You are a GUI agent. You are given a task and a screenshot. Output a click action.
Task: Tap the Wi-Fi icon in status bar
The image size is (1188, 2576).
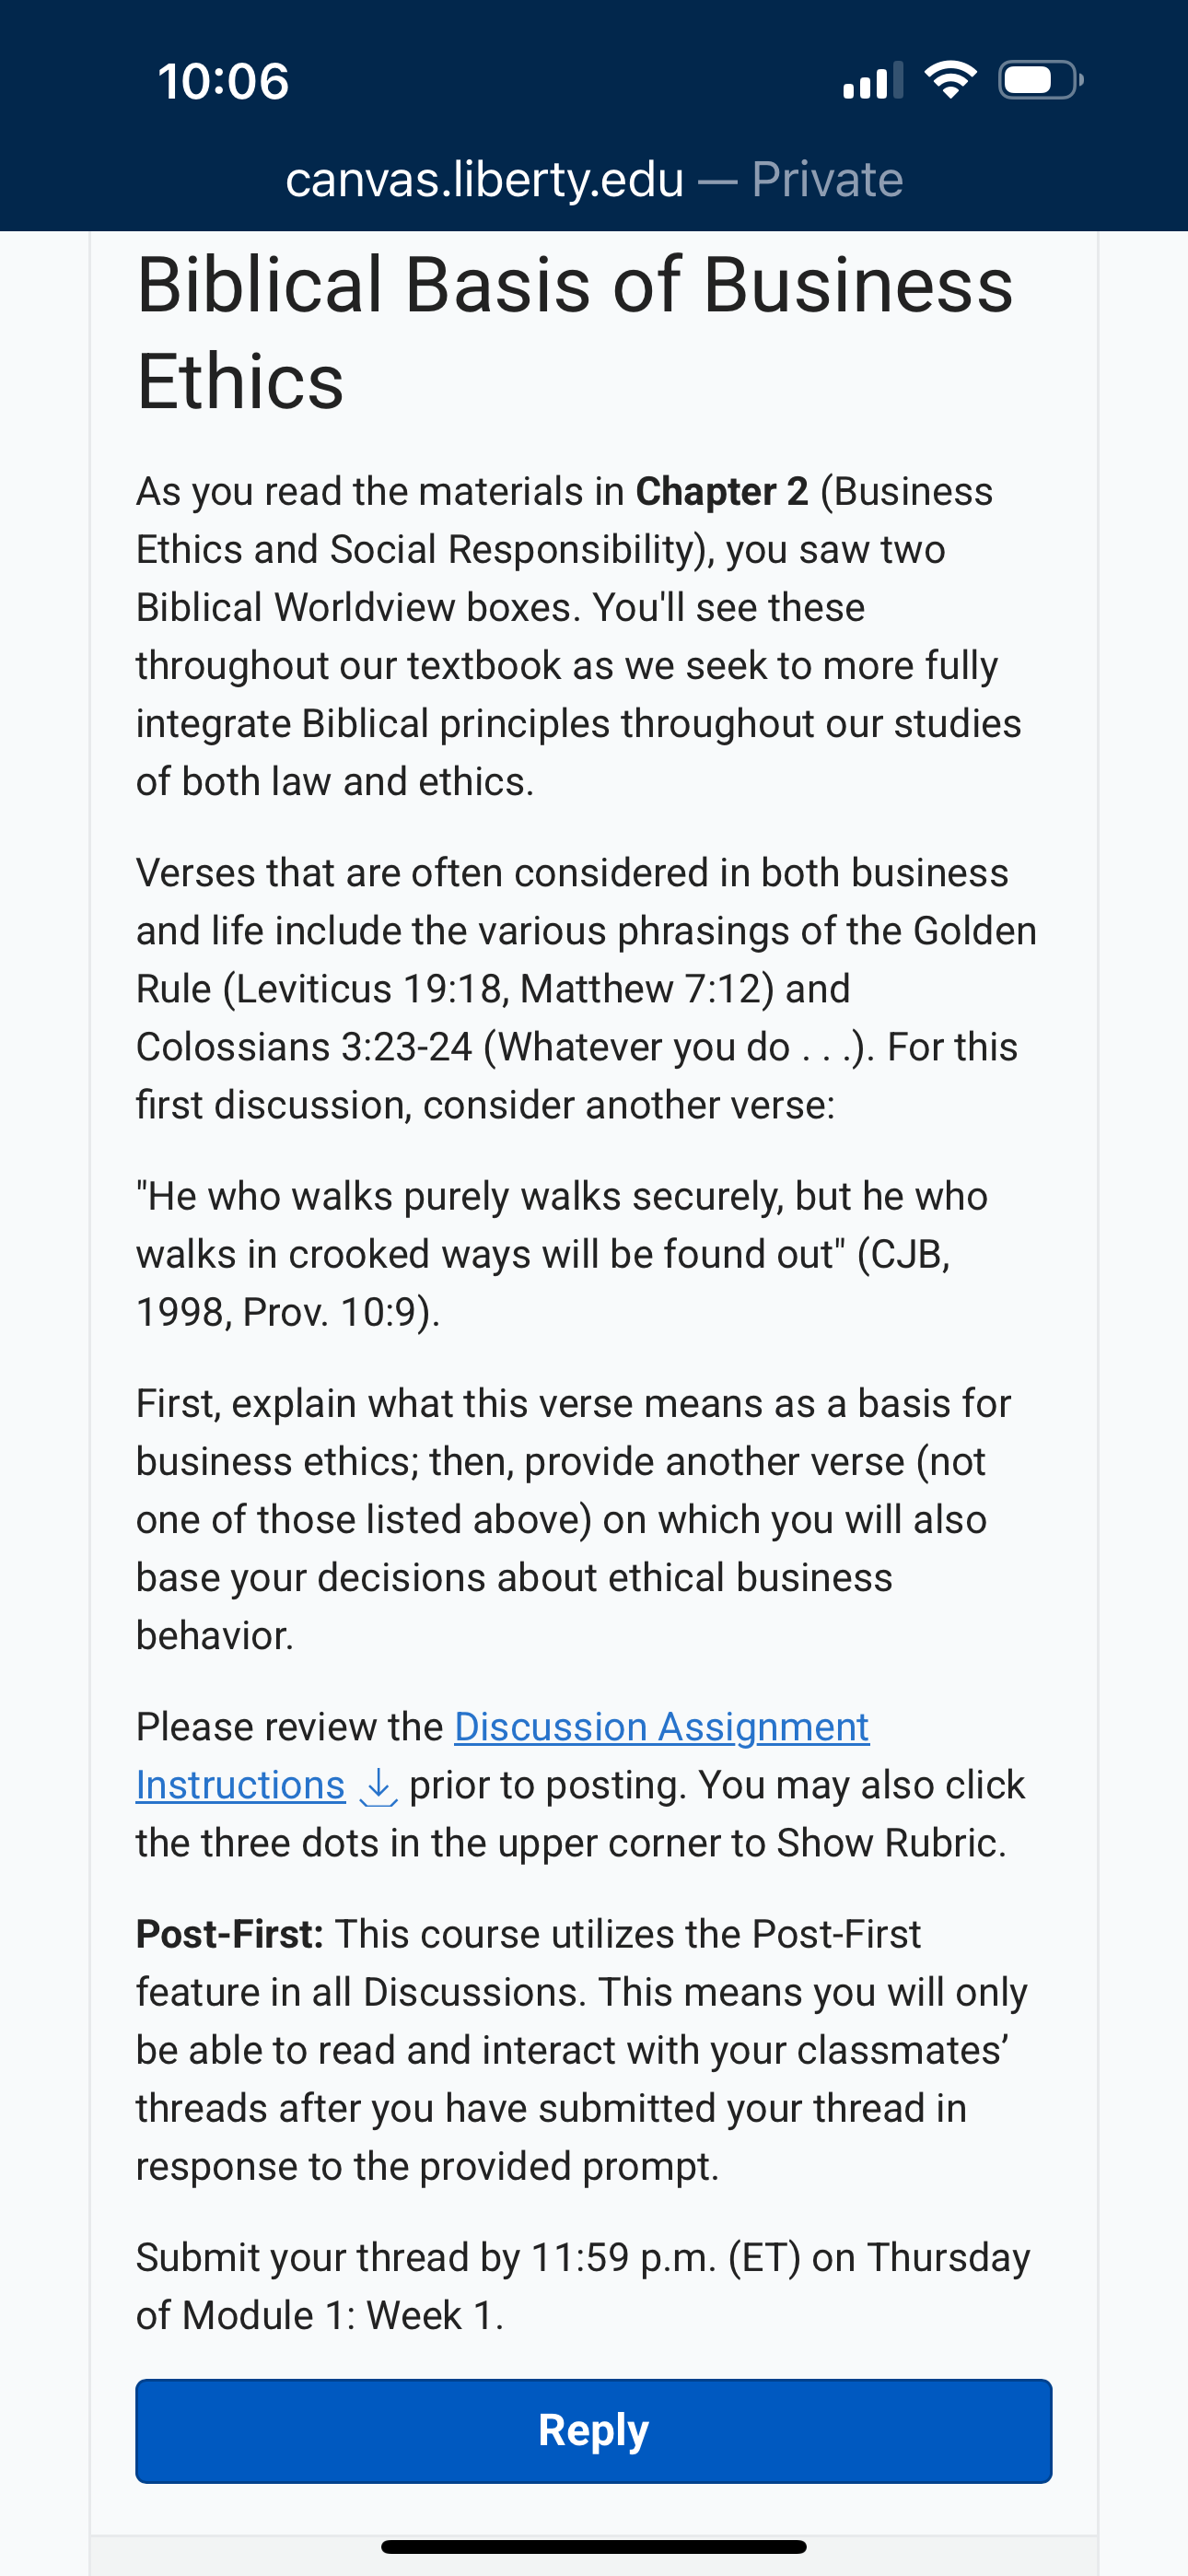[950, 80]
